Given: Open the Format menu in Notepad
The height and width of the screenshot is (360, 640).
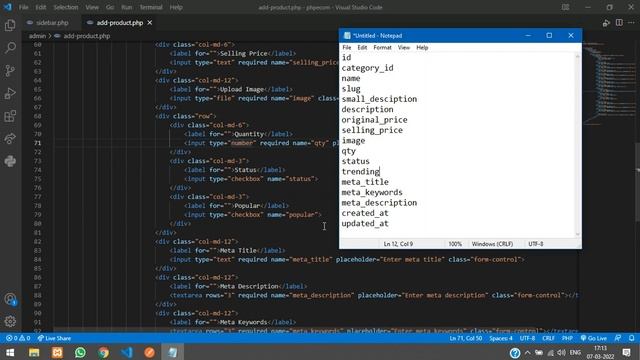Looking at the screenshot, I should point(382,48).
